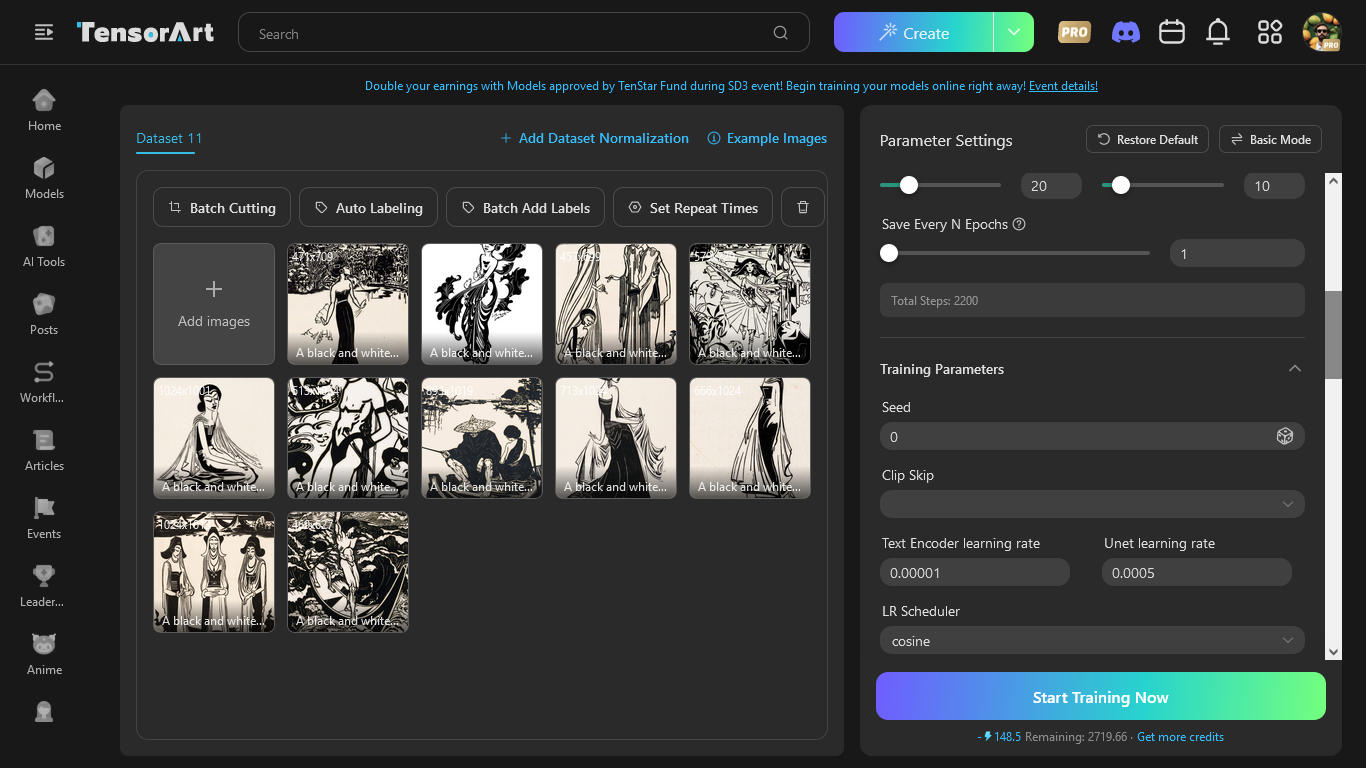Viewport: 1366px width, 768px height.
Task: Open Events in the sidebar
Action: click(x=44, y=518)
